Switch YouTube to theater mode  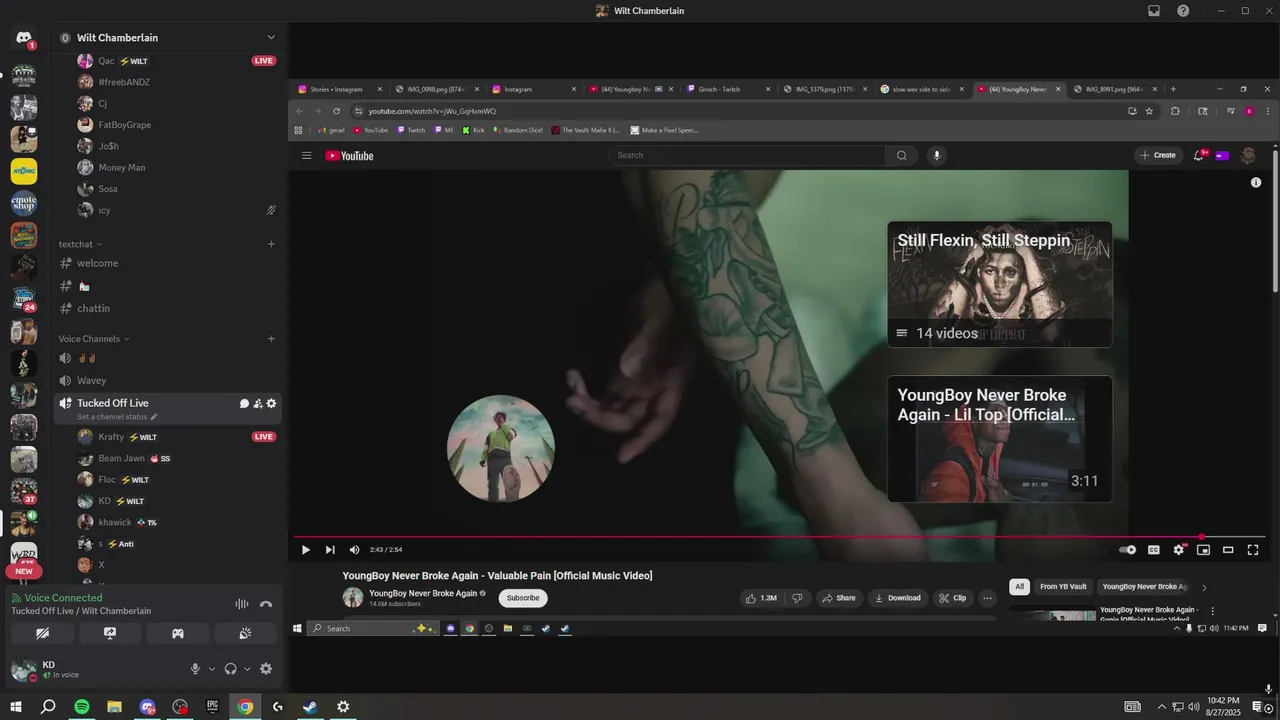tap(1228, 550)
